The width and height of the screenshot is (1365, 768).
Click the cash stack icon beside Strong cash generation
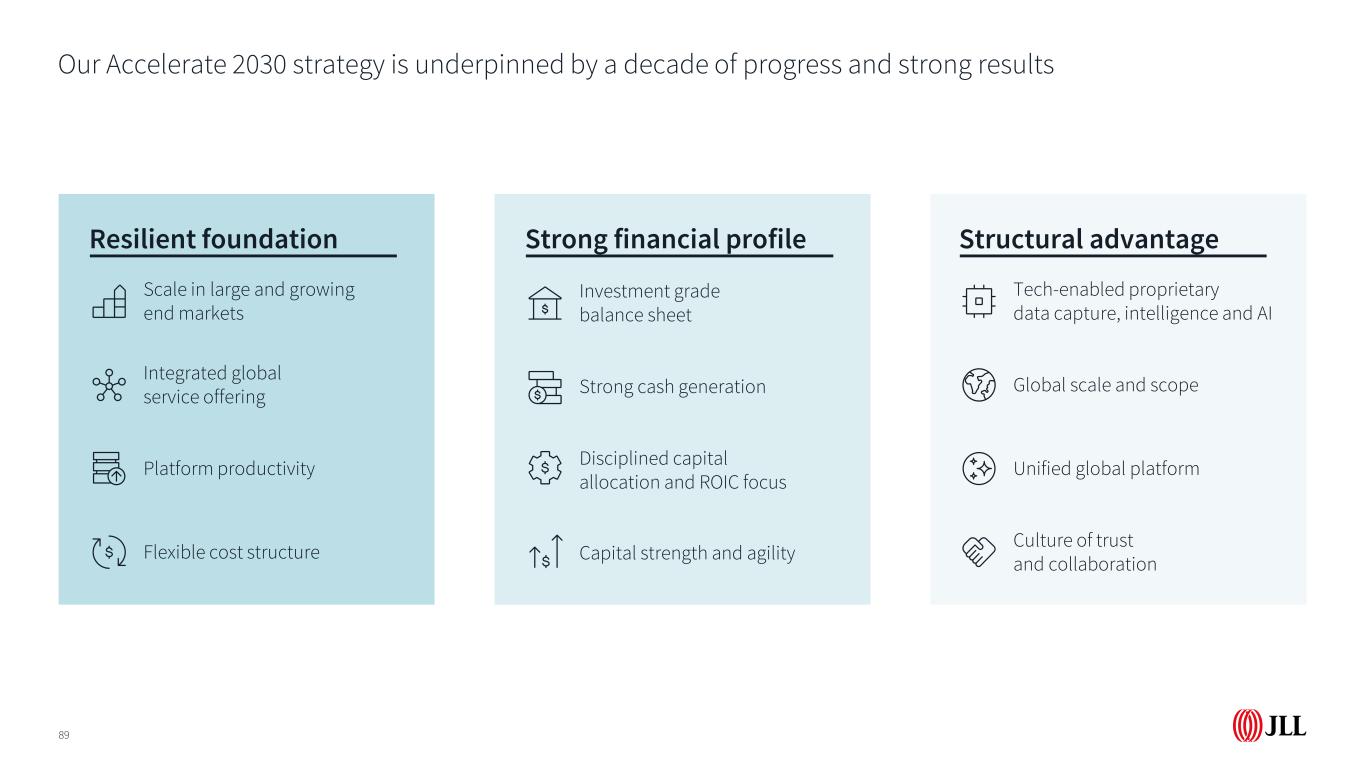(x=544, y=387)
